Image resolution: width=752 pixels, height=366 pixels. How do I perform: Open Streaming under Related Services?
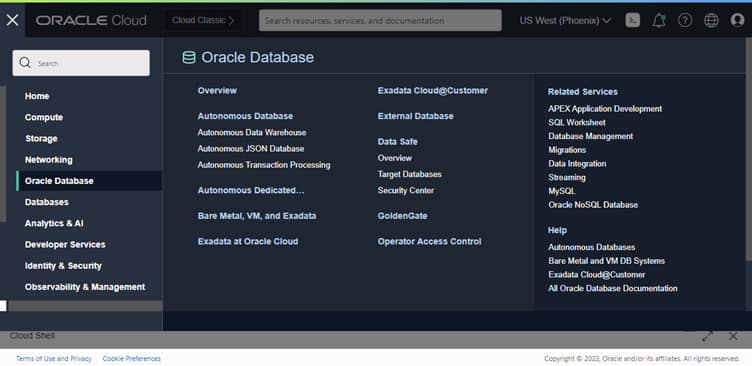pos(567,177)
